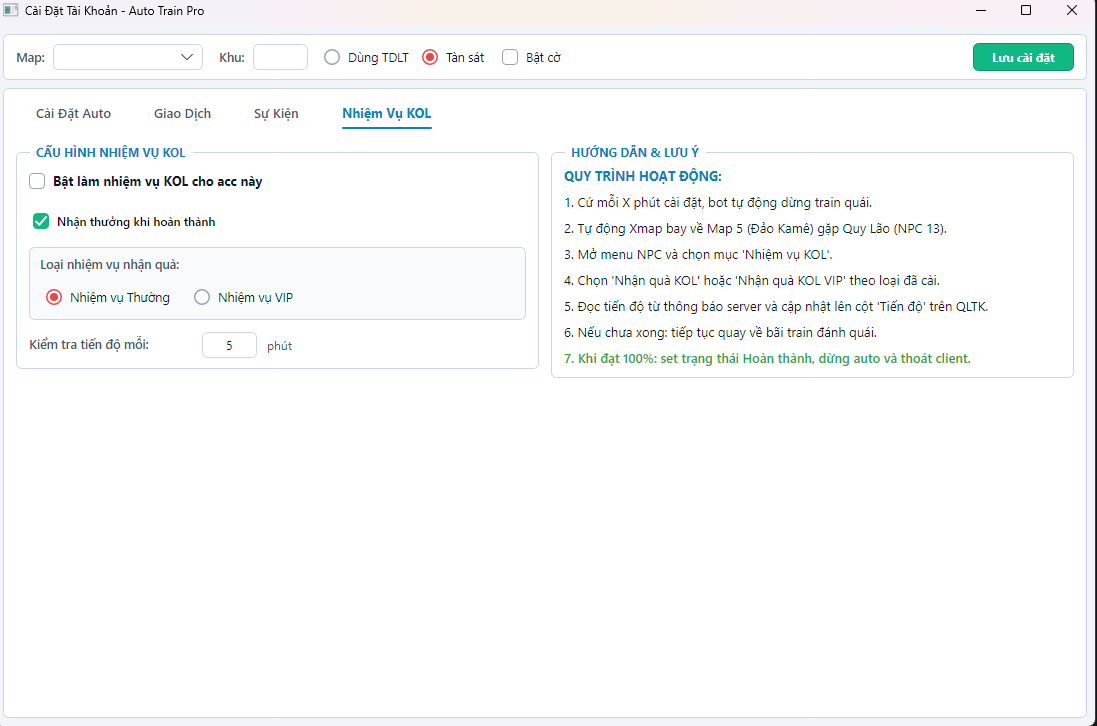Minimize the Auto Train Pro window
The width and height of the screenshot is (1097, 726).
(981, 10)
